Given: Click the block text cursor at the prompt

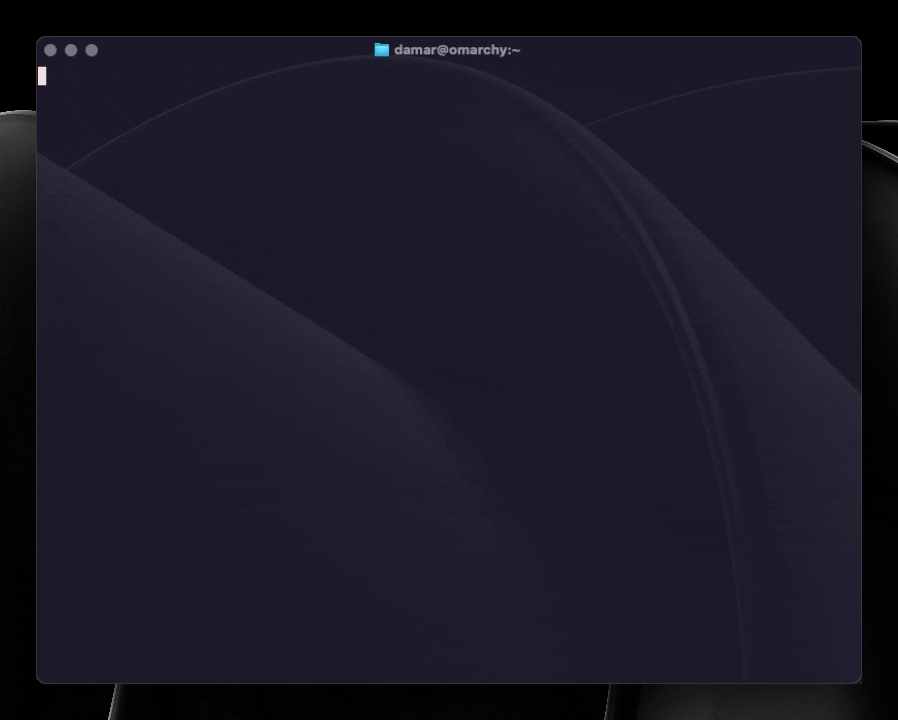Looking at the screenshot, I should coord(42,76).
